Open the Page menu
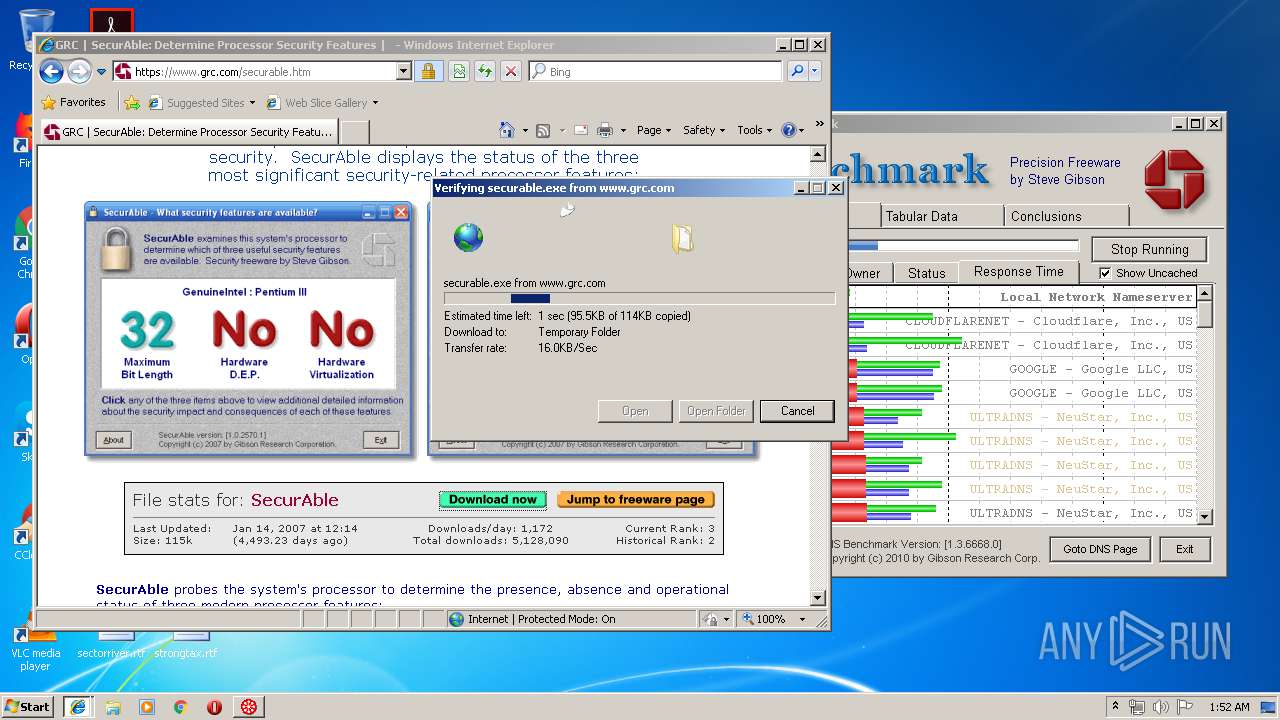Screen dimensions: 1280x720 point(654,130)
